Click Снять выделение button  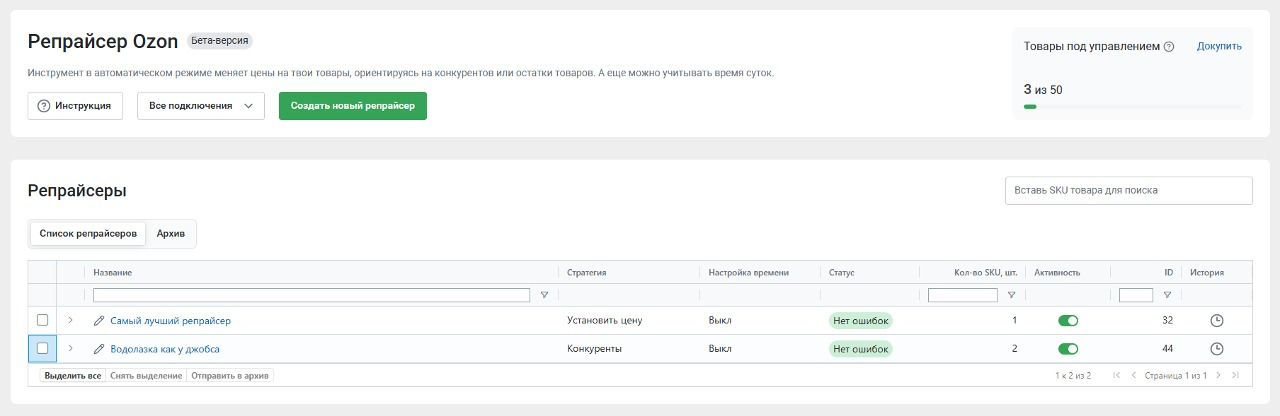[x=146, y=376]
